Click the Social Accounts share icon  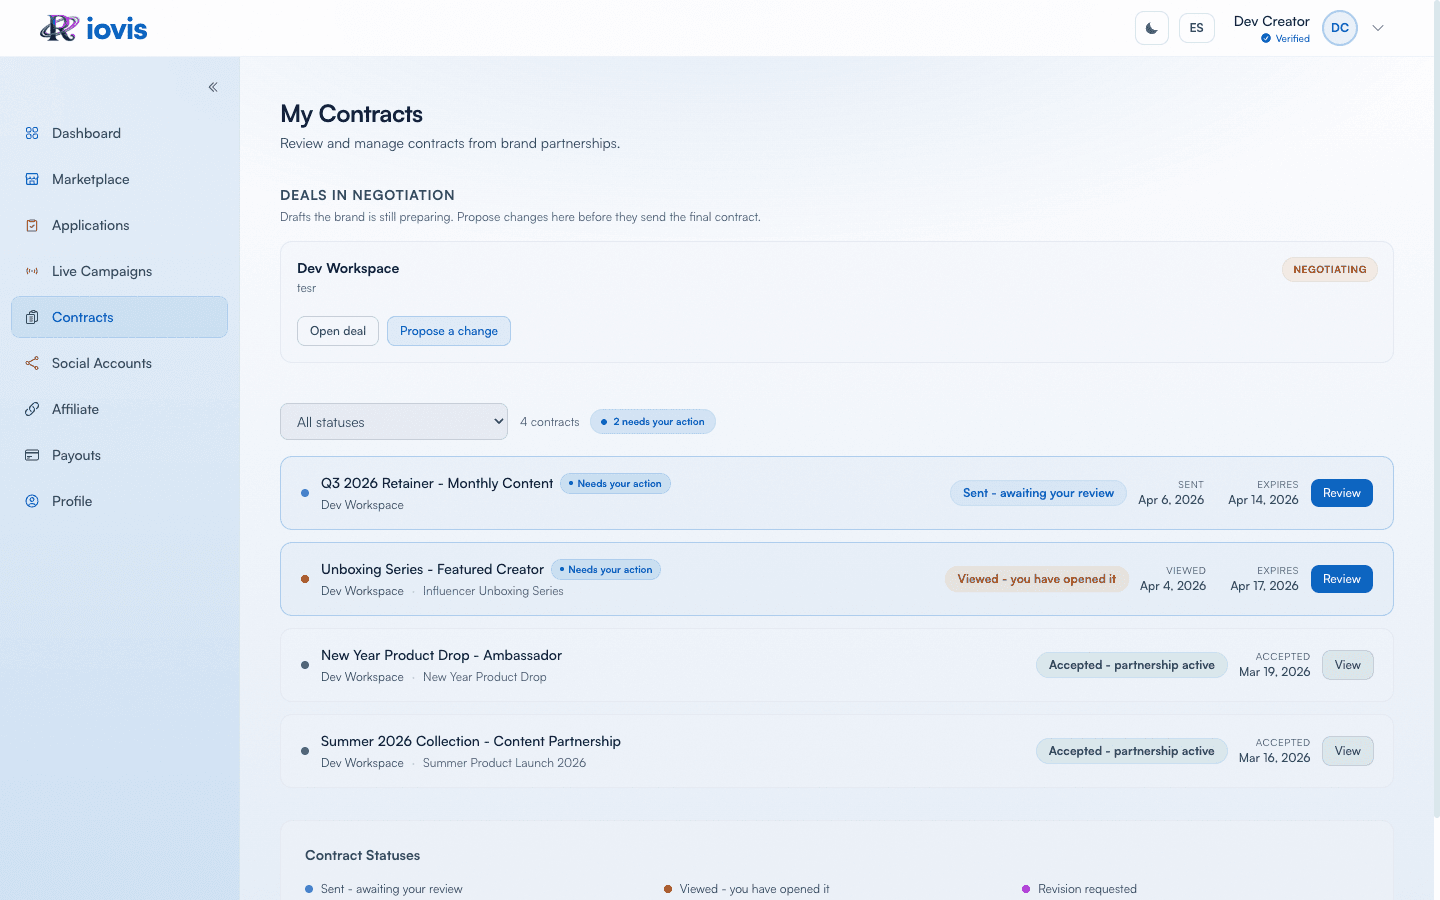tap(32, 363)
